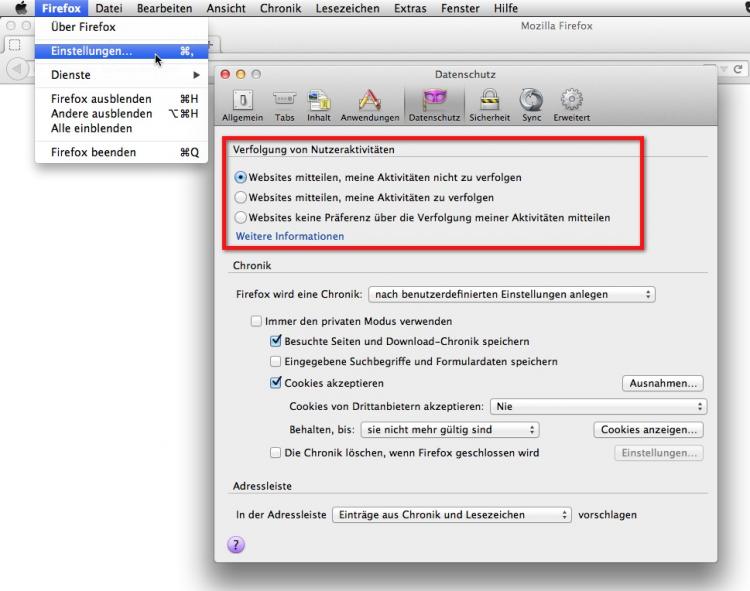Select 'keine Präferenz' tracking radio option
Image resolution: width=750 pixels, height=591 pixels.
click(x=240, y=217)
